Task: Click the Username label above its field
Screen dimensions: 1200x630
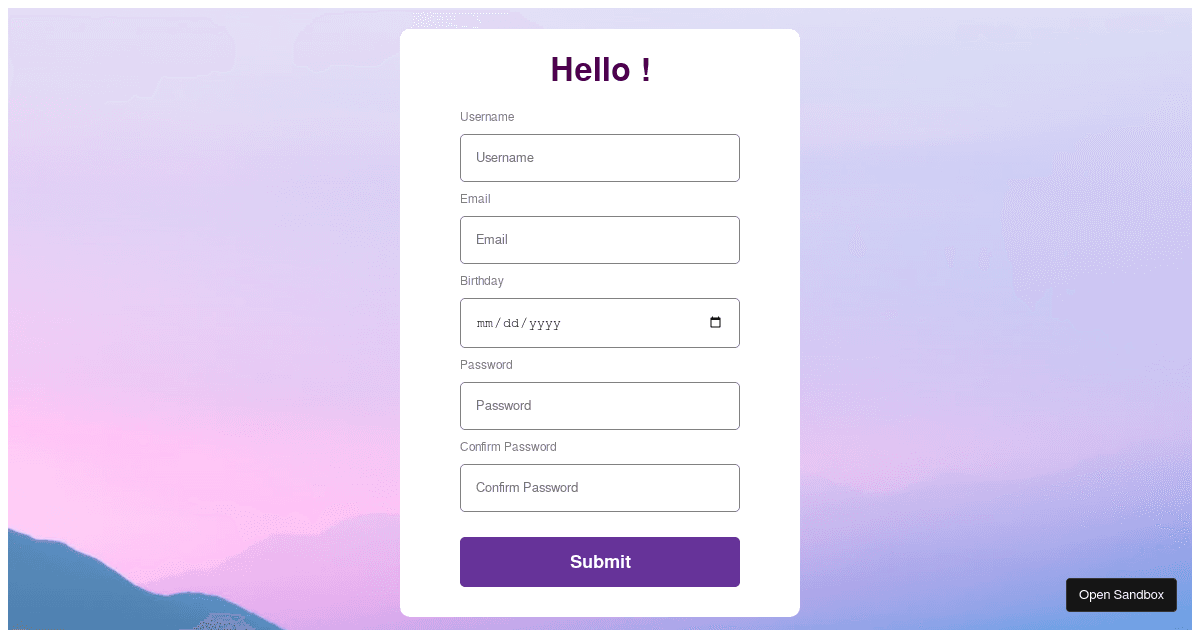Action: (487, 116)
